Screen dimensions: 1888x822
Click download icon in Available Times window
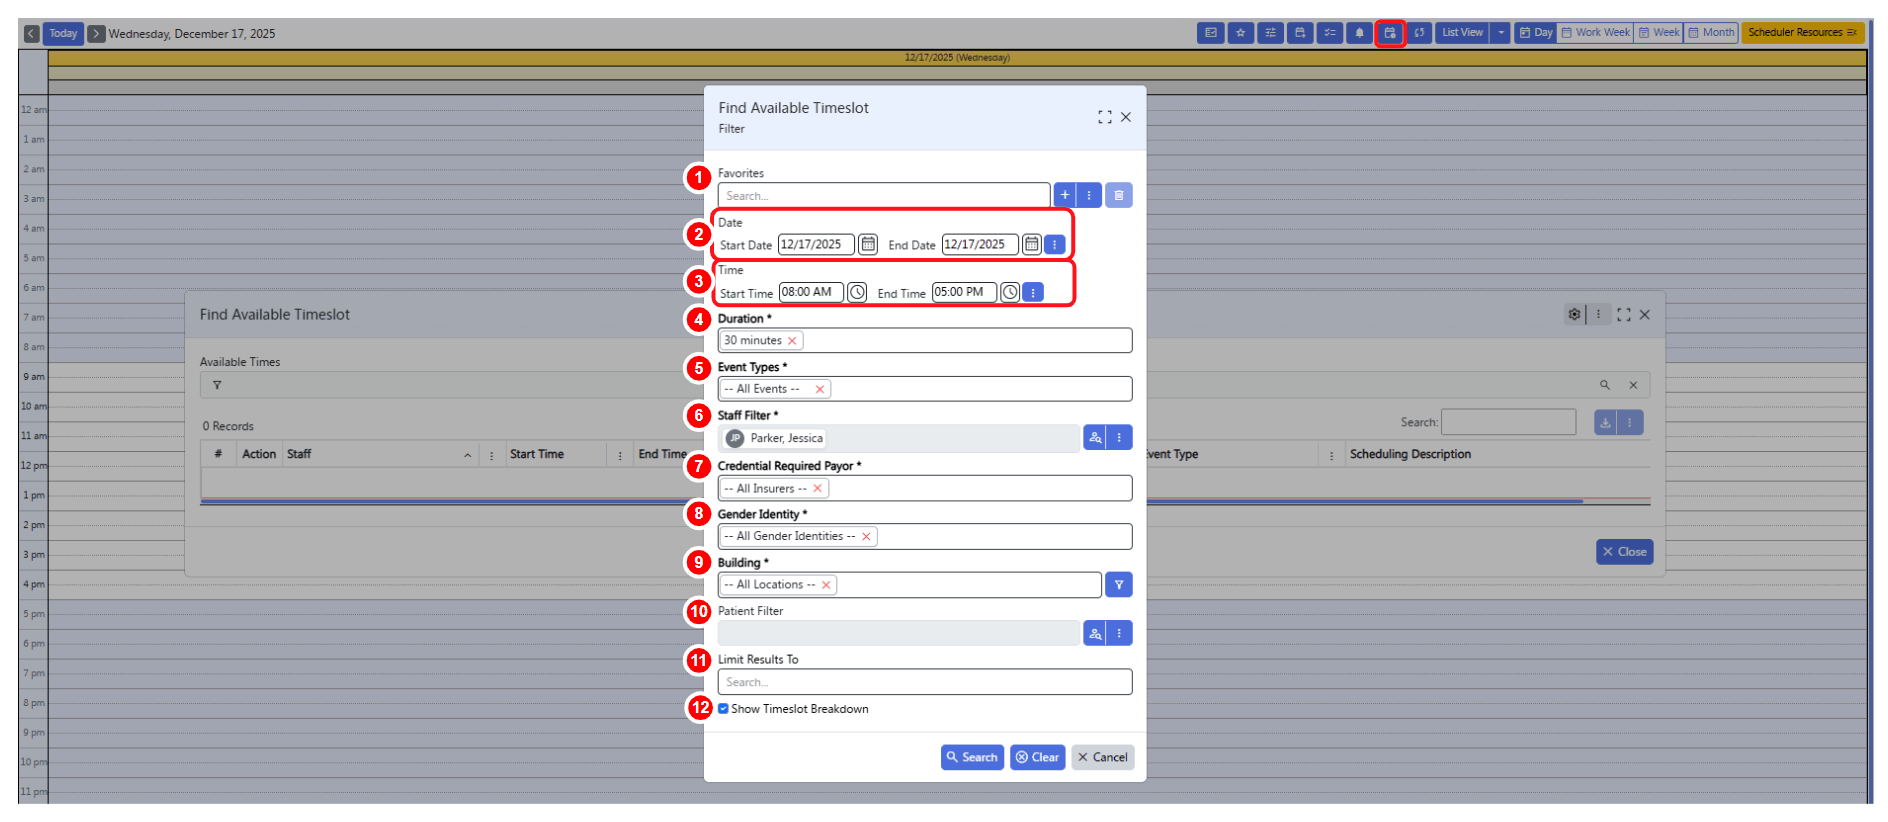pyautogui.click(x=1605, y=423)
